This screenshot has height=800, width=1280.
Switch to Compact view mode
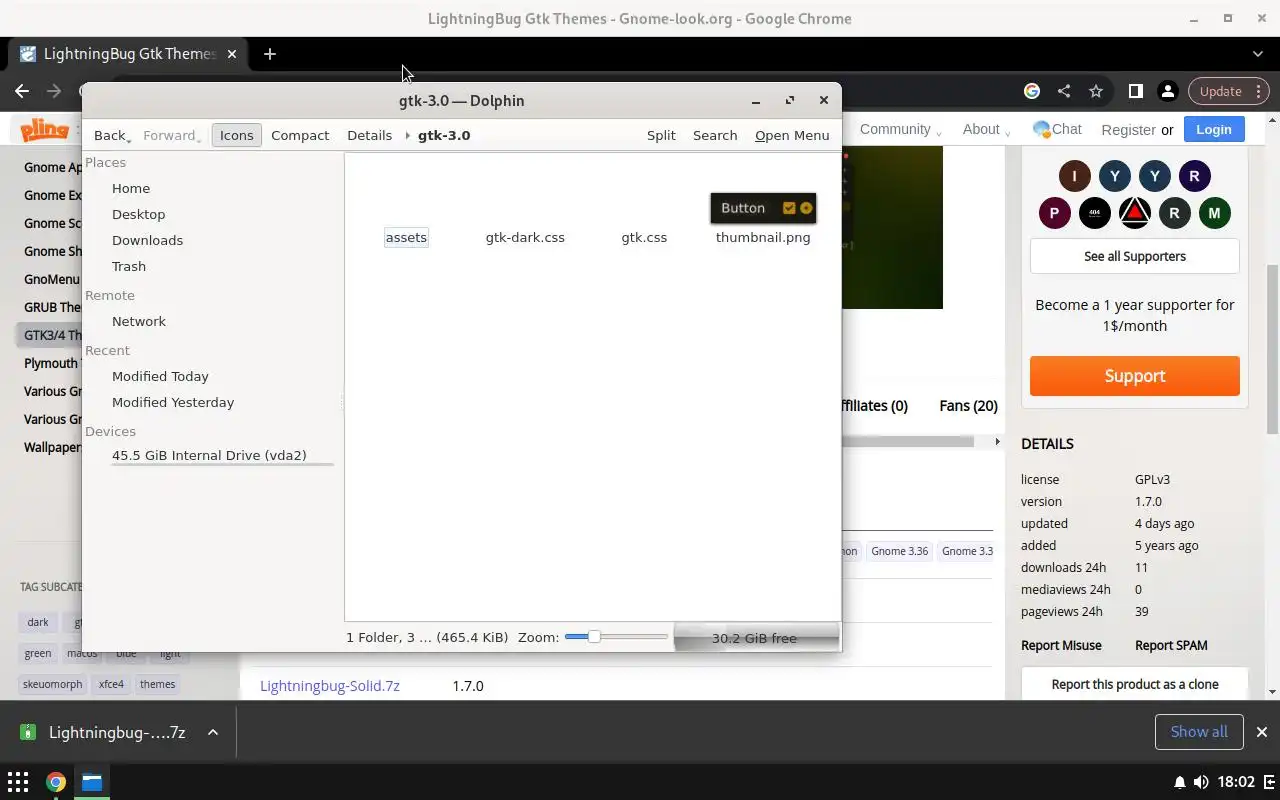300,135
